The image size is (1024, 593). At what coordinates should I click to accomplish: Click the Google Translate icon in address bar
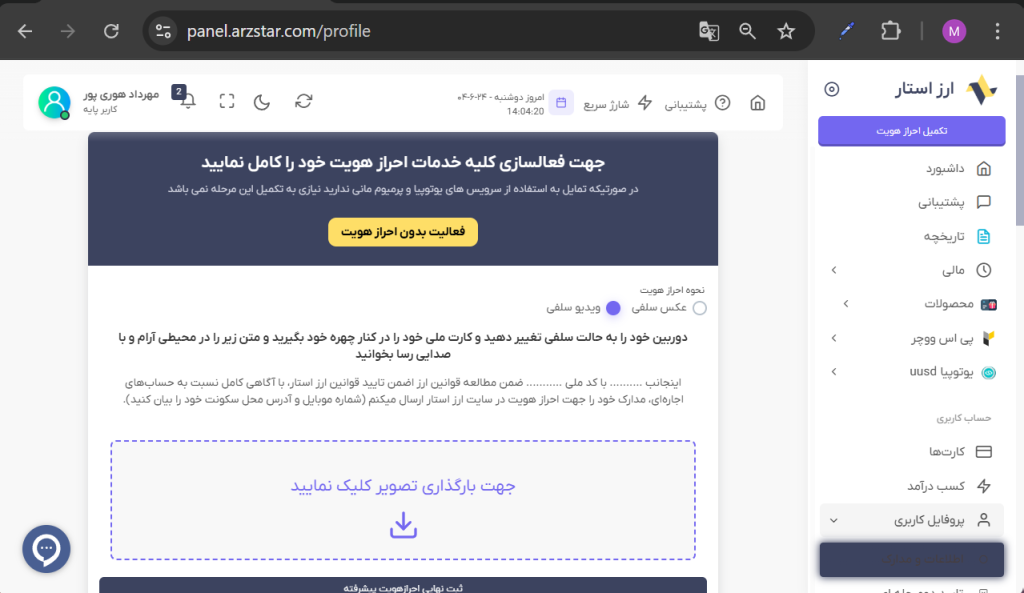tap(709, 31)
